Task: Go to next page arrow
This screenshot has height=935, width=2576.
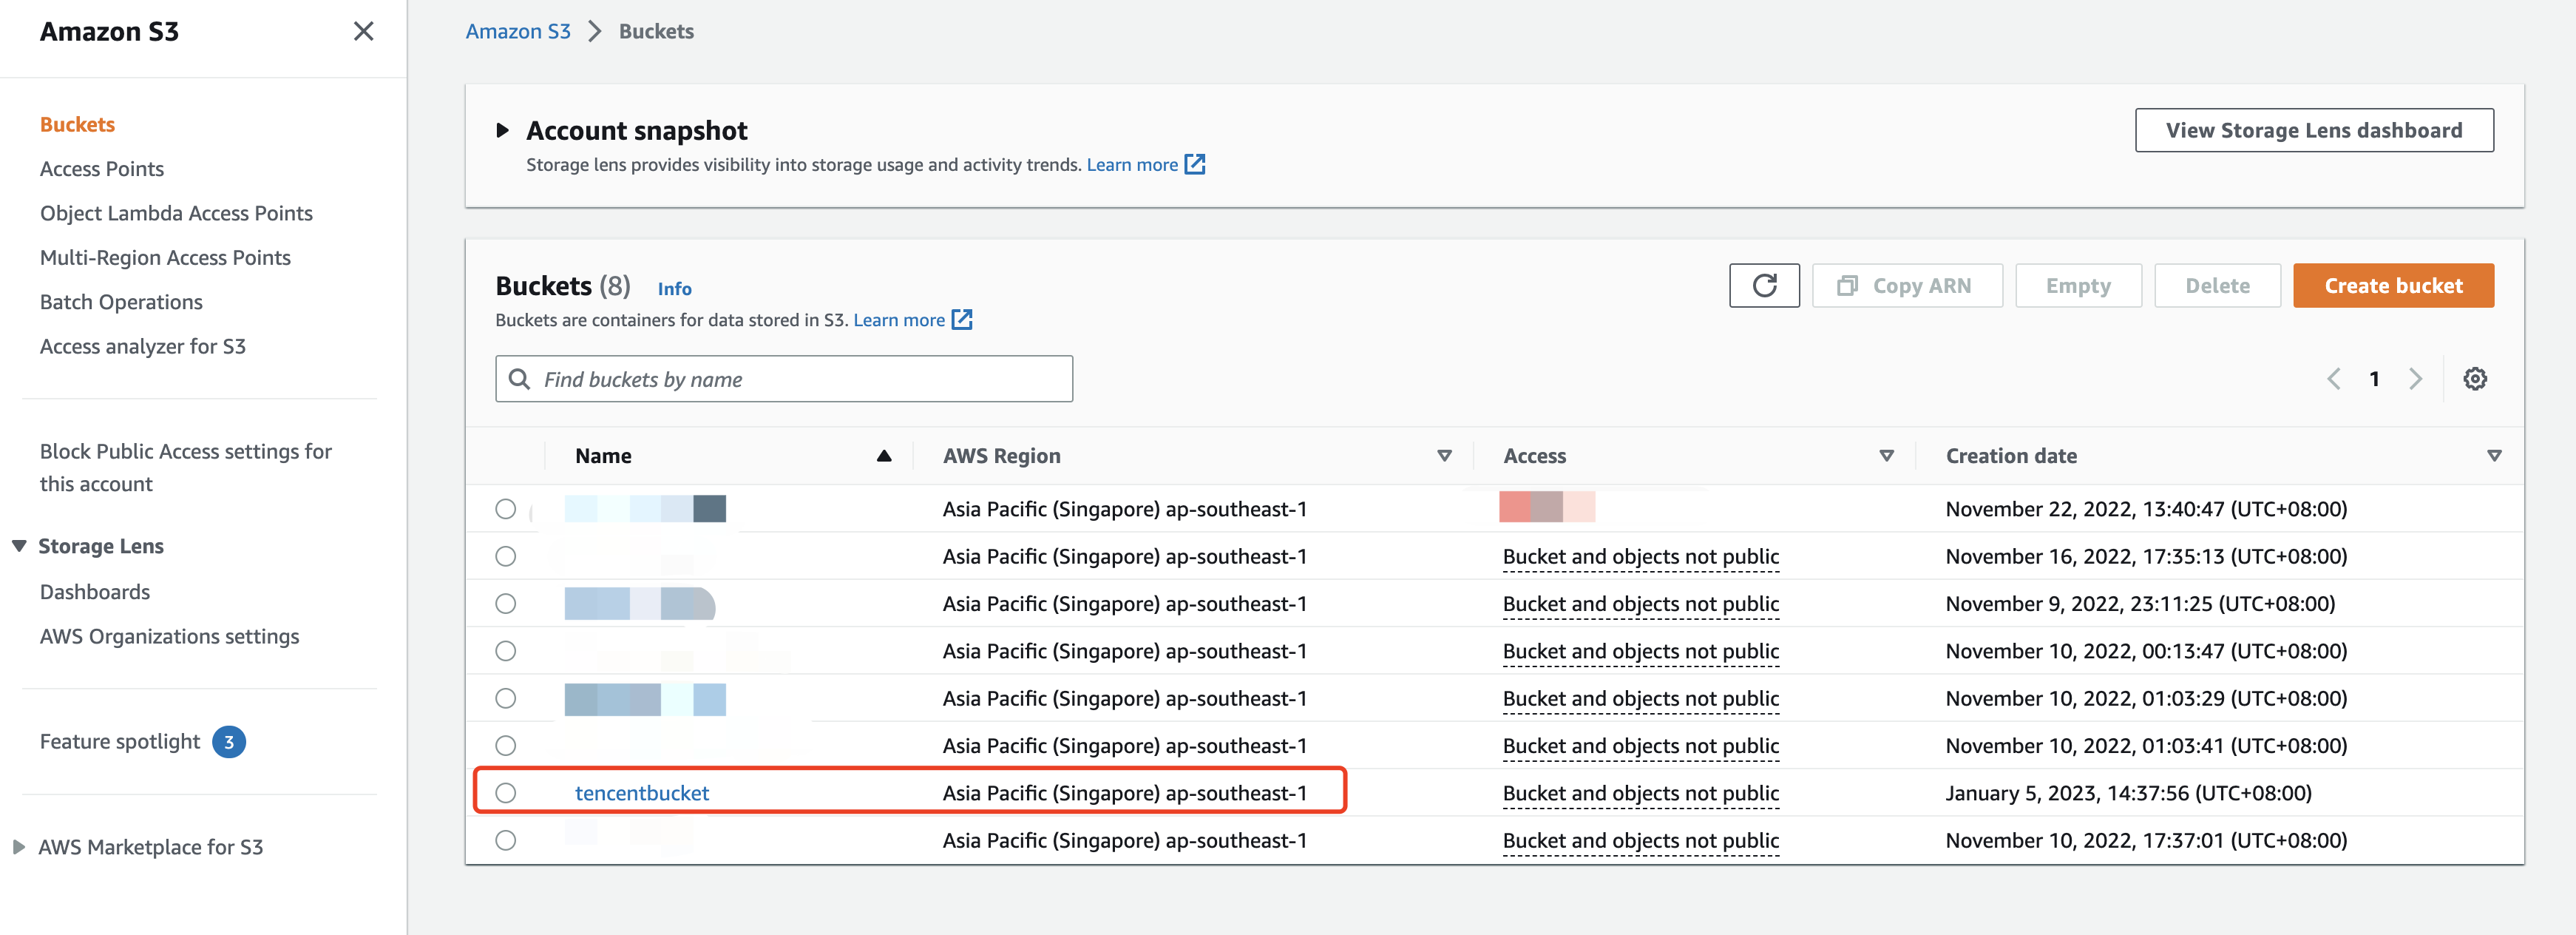Action: tap(2415, 379)
